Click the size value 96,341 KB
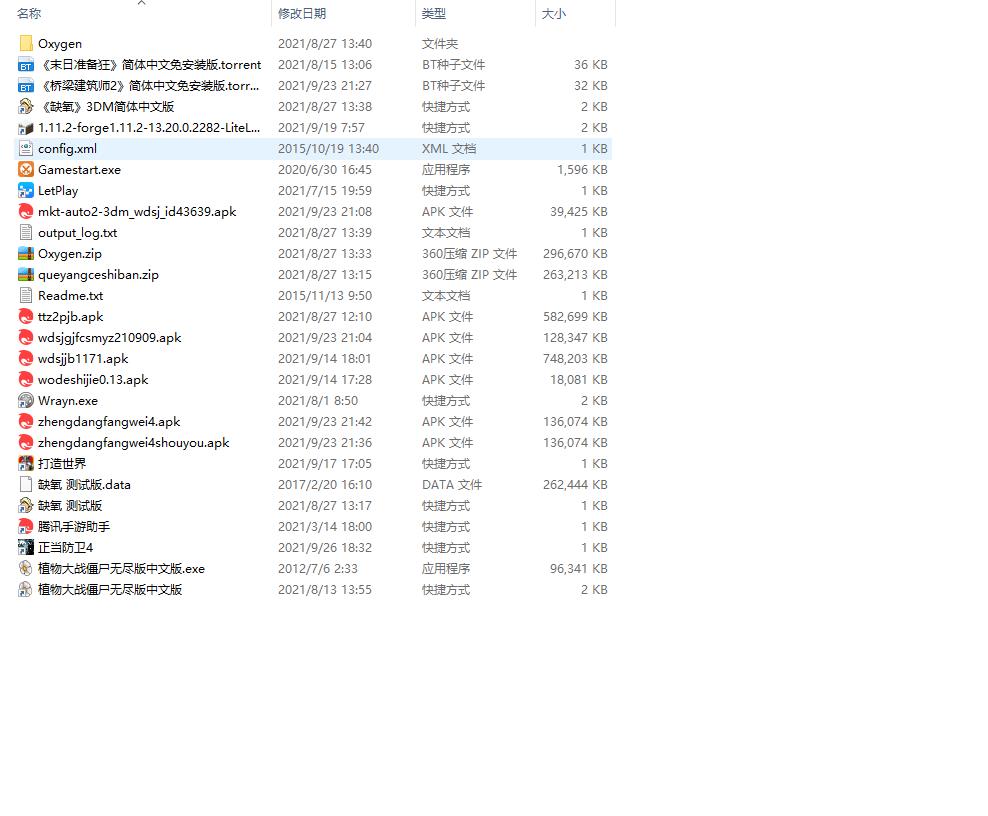The image size is (988, 816). (578, 568)
